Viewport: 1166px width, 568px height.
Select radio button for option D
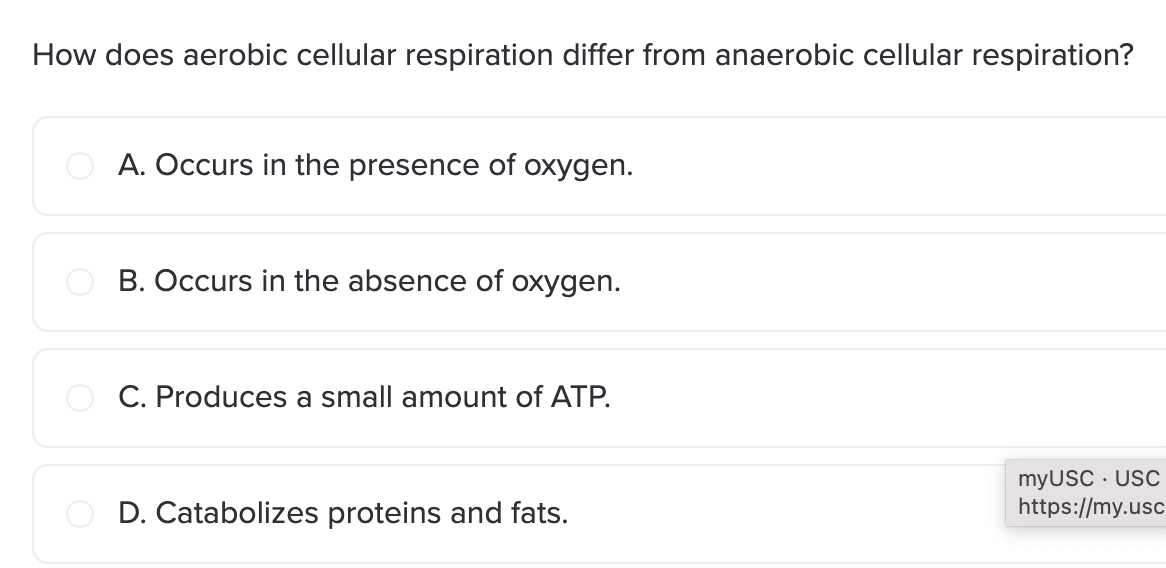[x=80, y=514]
